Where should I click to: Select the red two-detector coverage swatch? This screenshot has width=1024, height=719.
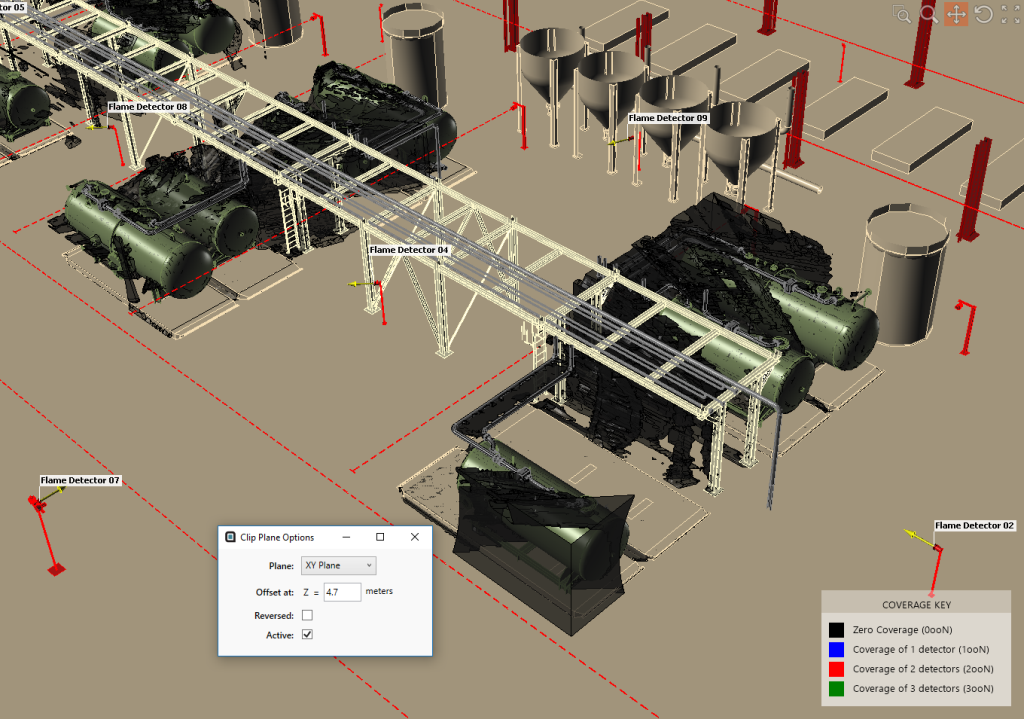(x=835, y=669)
